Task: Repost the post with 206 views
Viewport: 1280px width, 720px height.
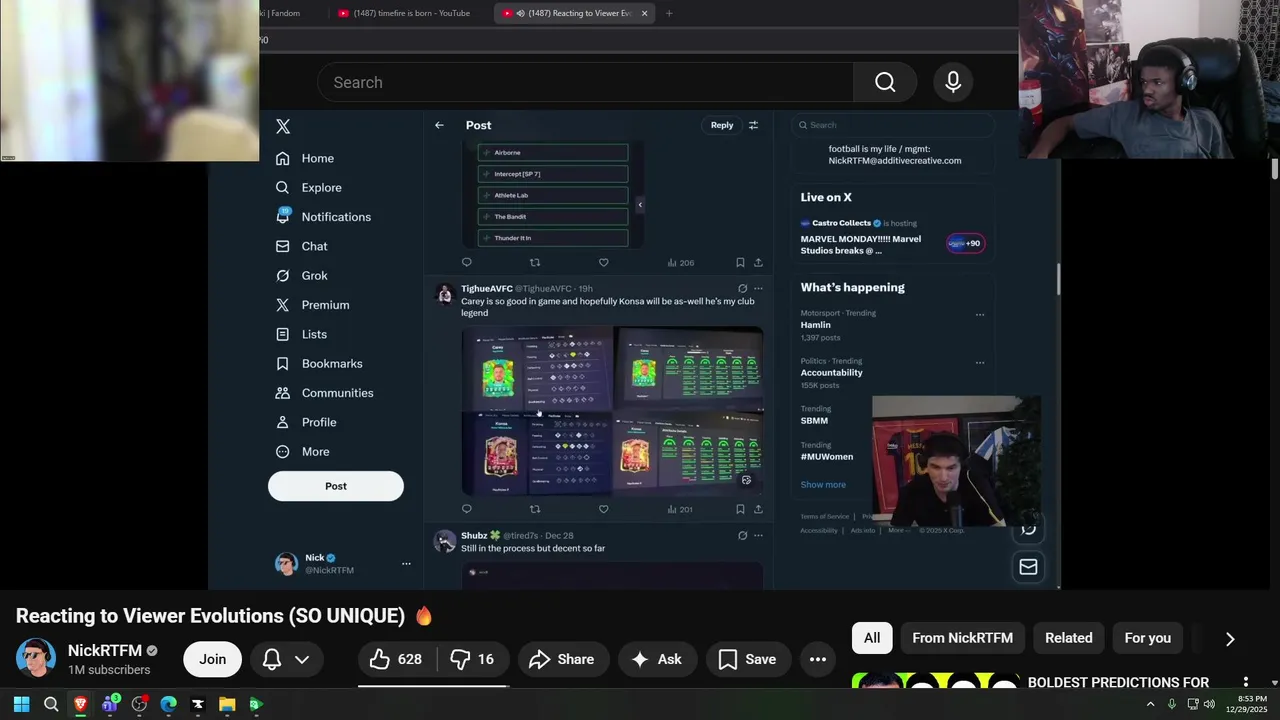Action: tap(535, 262)
